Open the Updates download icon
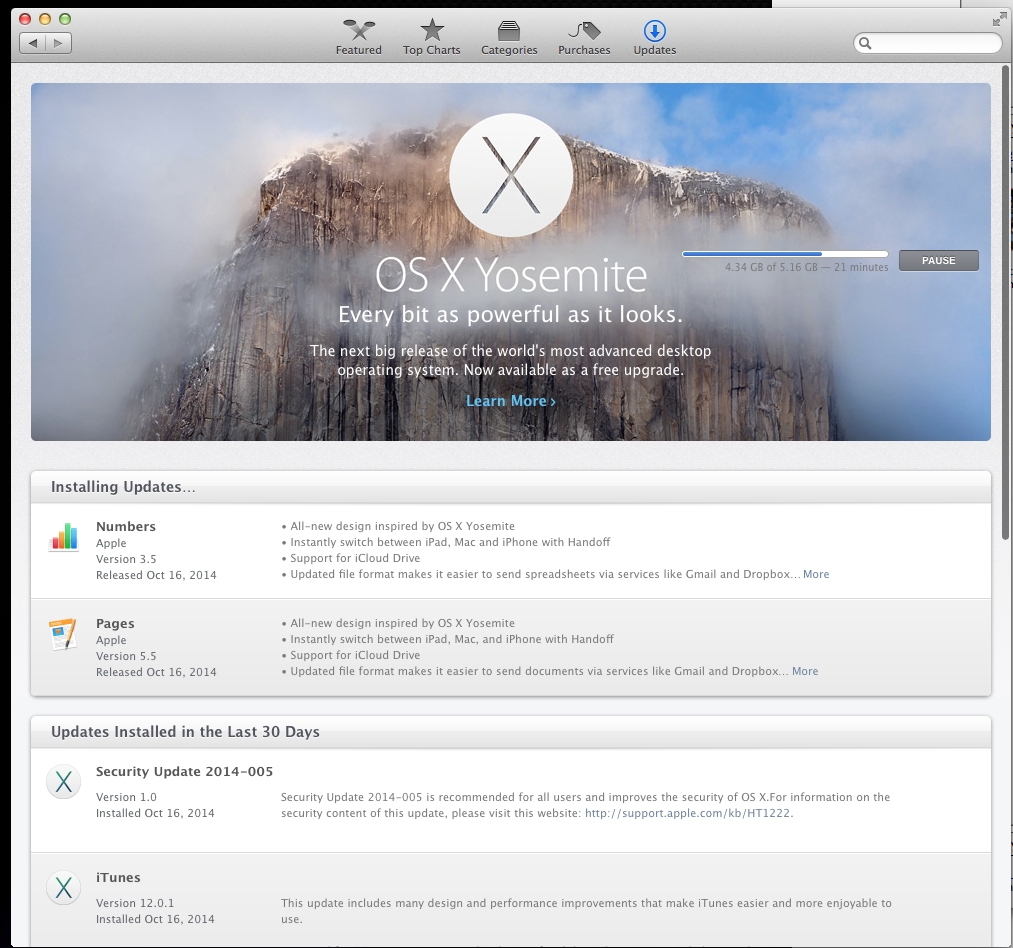Viewport: 1013px width, 948px height. tap(654, 30)
